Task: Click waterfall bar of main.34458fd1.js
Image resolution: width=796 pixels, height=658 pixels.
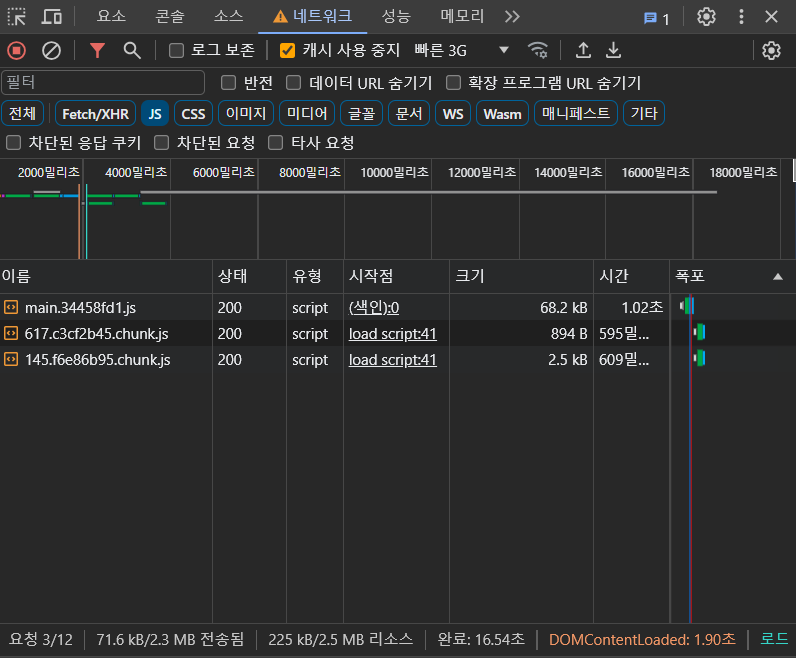Action: pyautogui.click(x=687, y=306)
